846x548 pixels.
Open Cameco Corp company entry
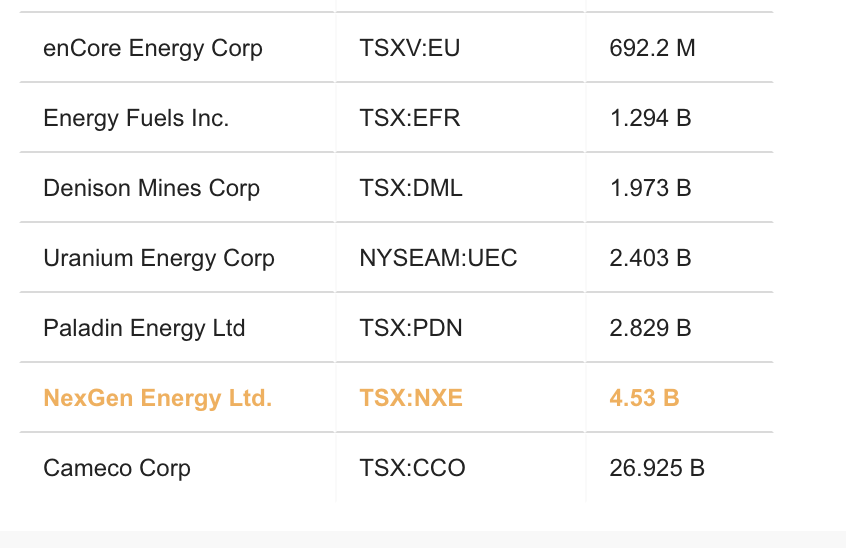tap(117, 468)
